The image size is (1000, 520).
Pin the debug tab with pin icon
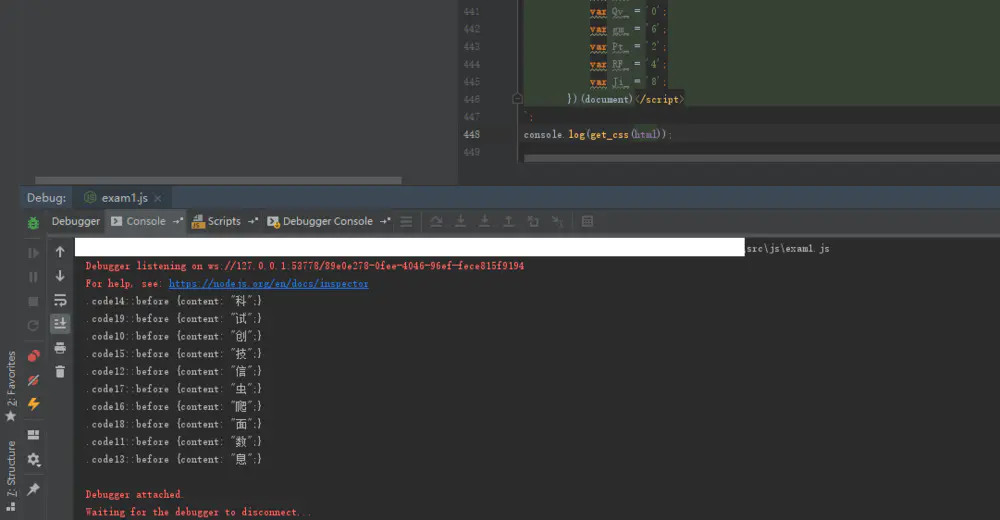pyautogui.click(x=33, y=489)
